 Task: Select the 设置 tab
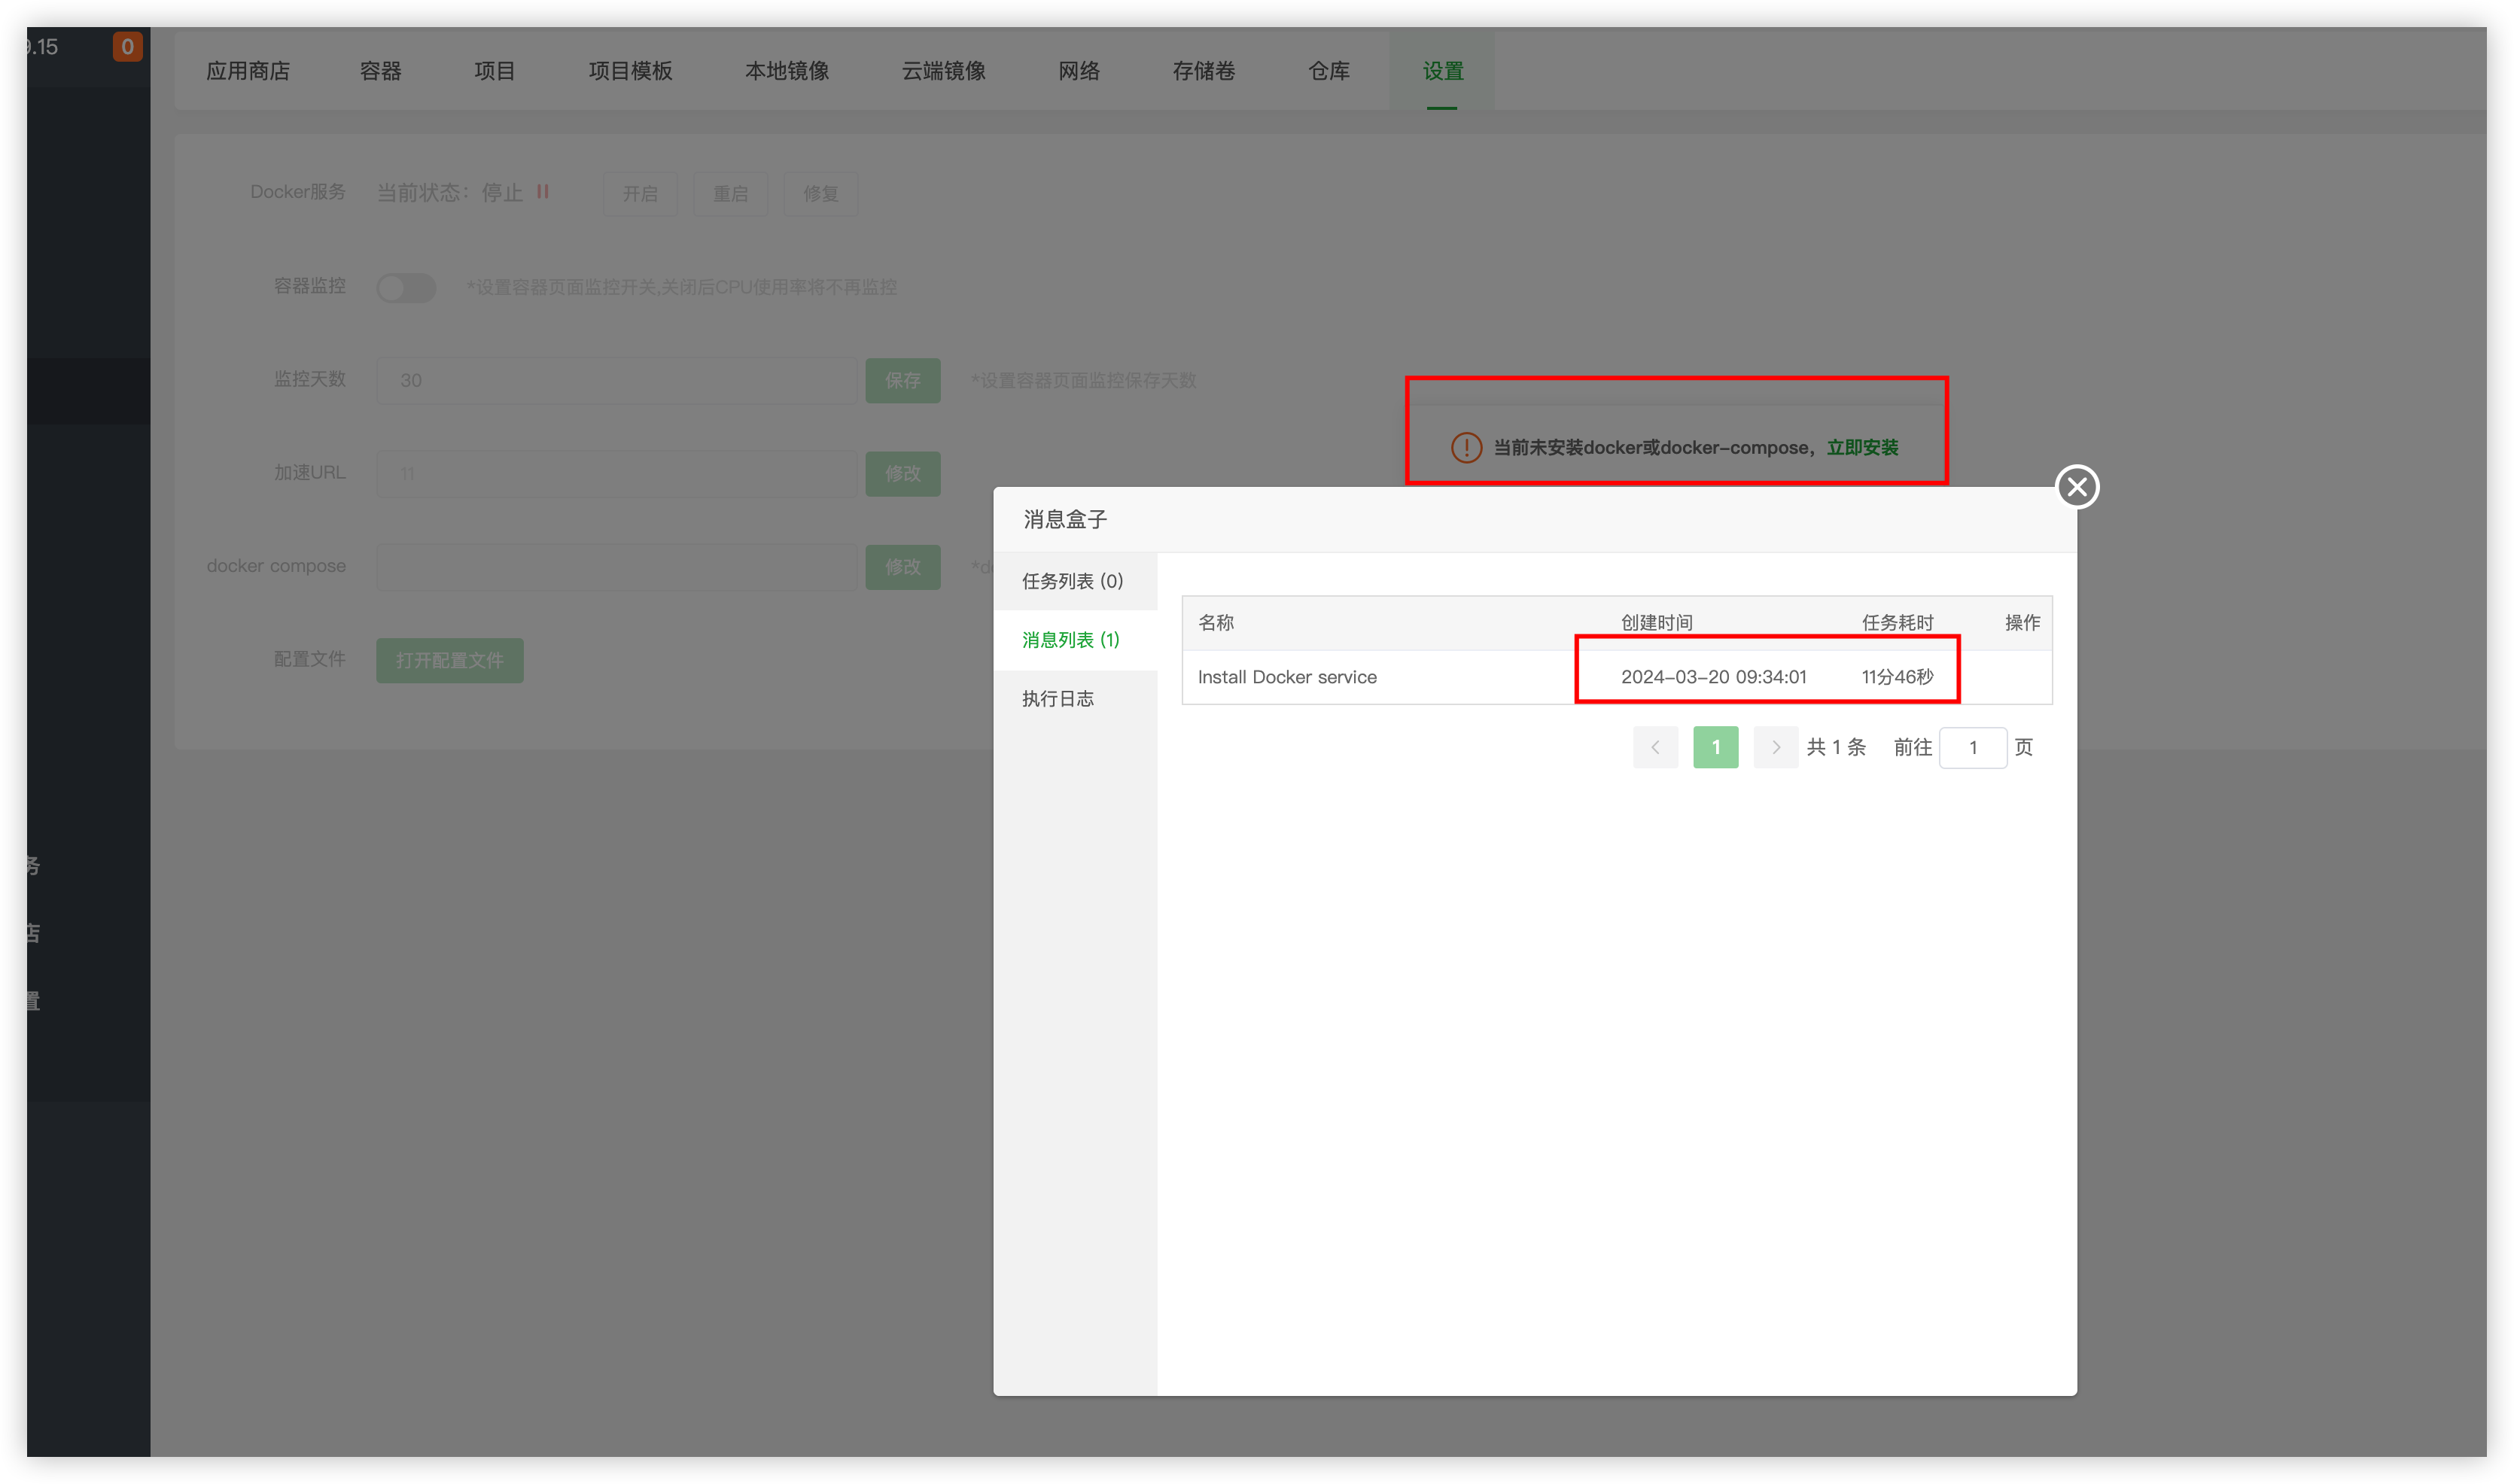click(1442, 71)
